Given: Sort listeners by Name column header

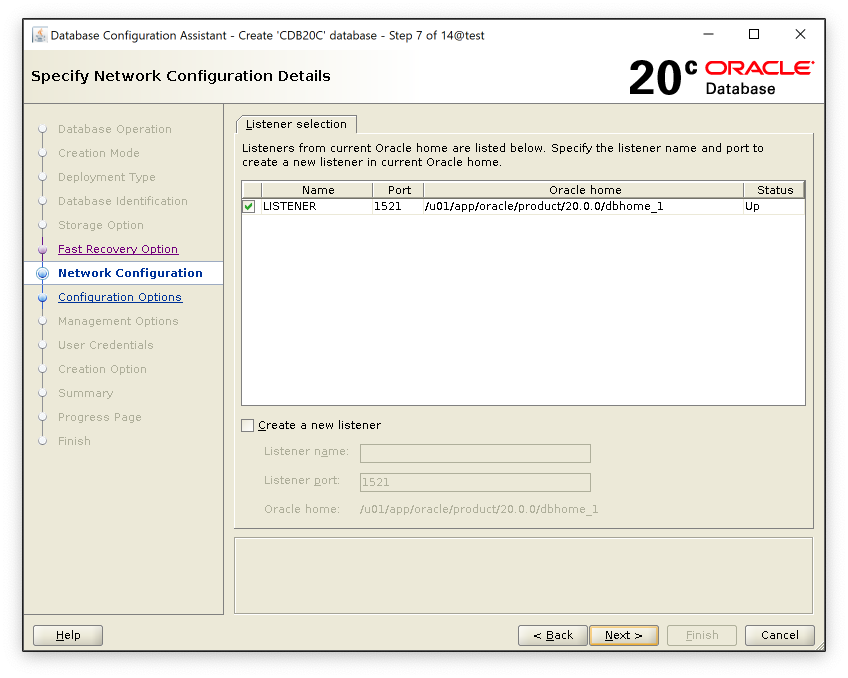Looking at the screenshot, I should click(317, 190).
